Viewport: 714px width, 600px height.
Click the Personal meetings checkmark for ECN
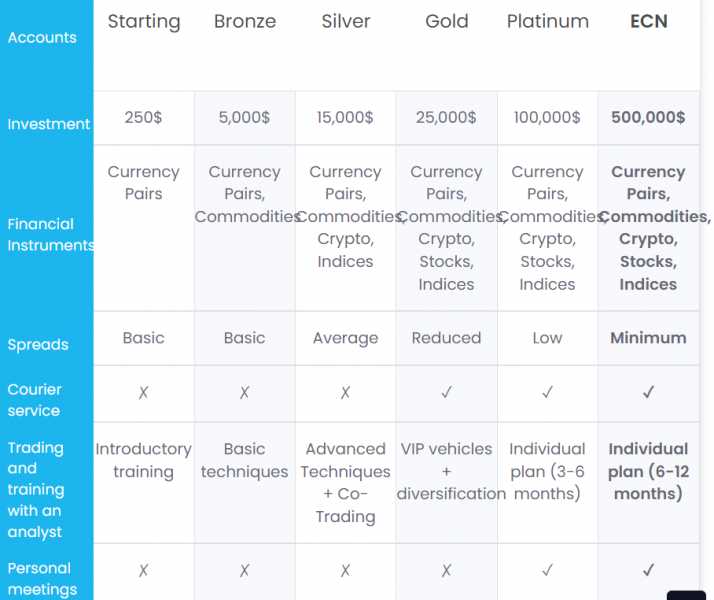click(648, 570)
